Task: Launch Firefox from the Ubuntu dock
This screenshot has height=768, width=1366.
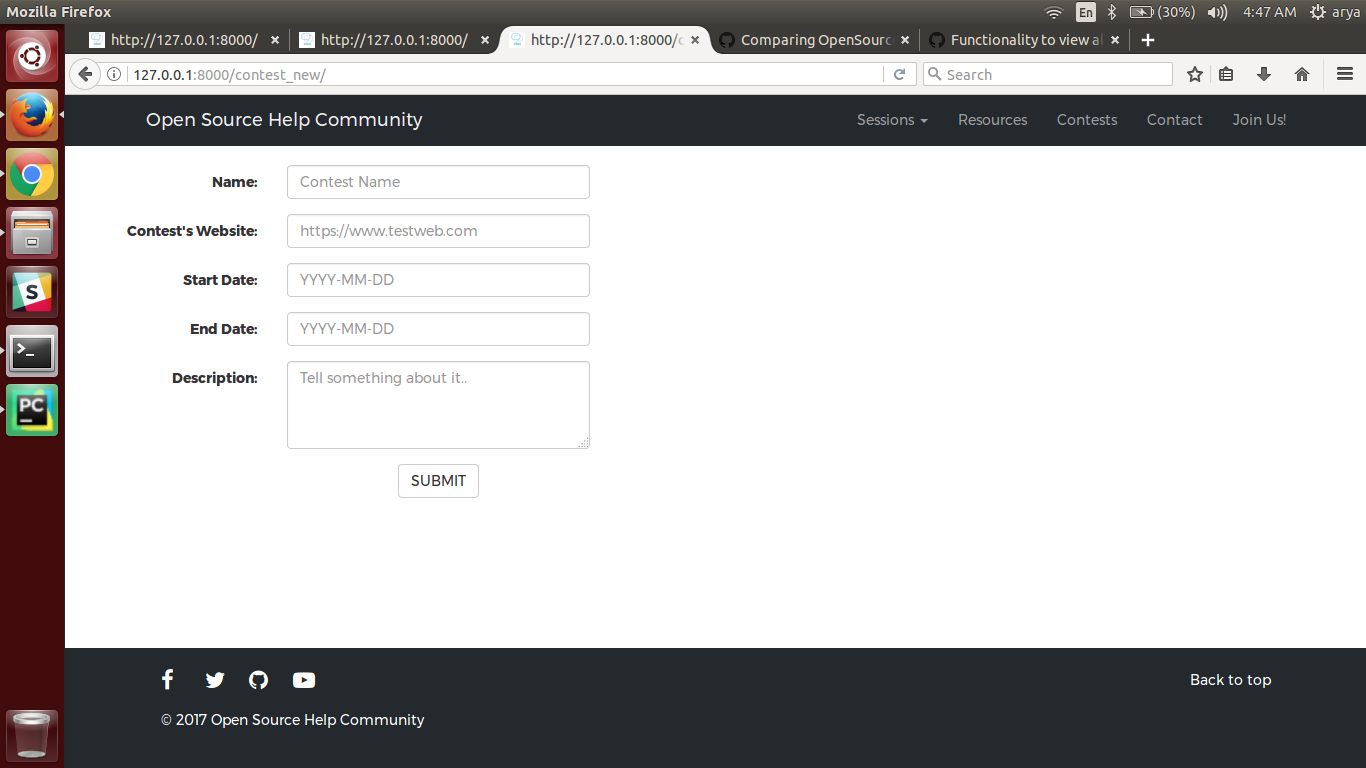Action: coord(32,115)
